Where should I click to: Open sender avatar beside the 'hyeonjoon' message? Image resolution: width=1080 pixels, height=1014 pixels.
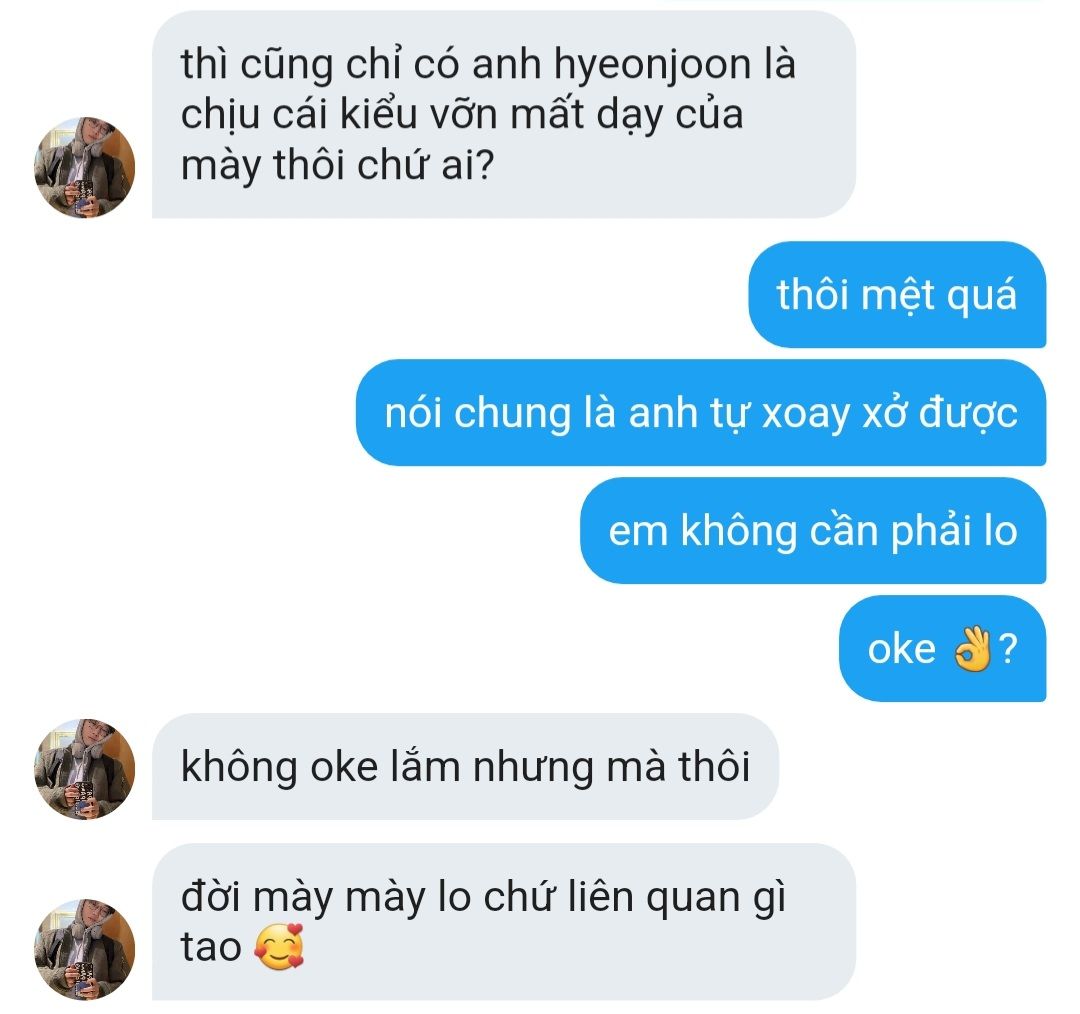85,167
